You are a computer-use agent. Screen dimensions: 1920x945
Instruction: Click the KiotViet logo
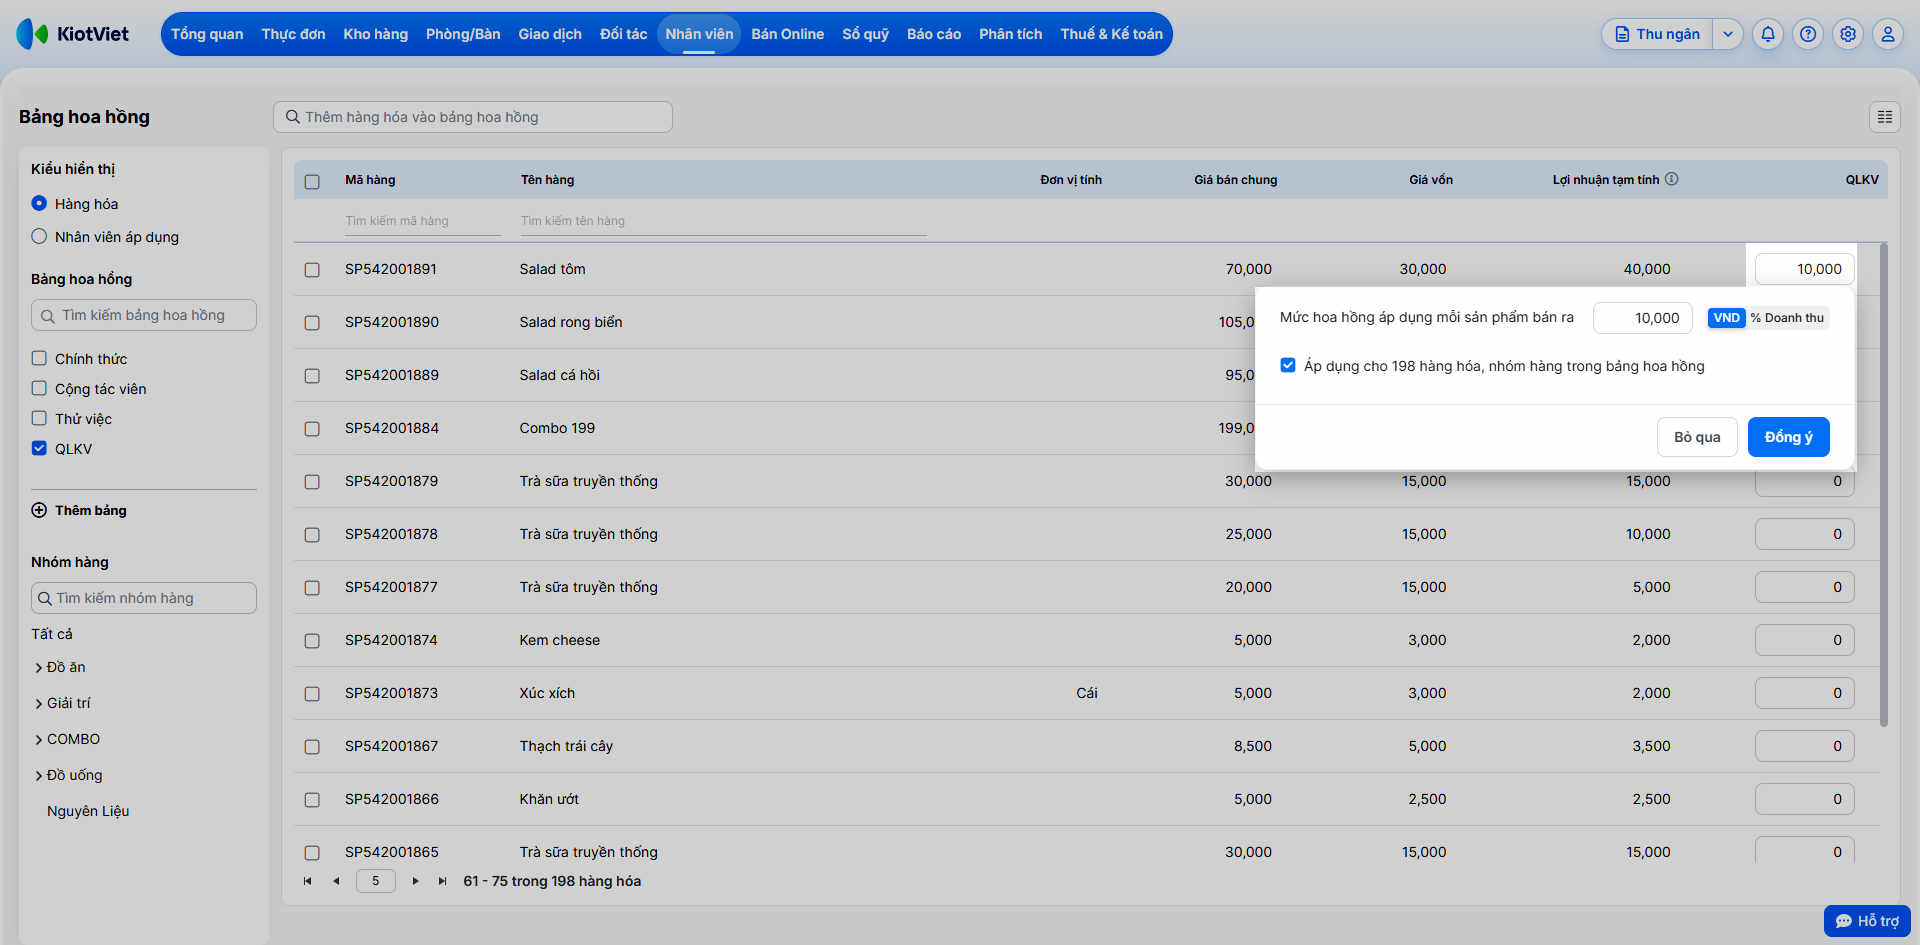73,34
